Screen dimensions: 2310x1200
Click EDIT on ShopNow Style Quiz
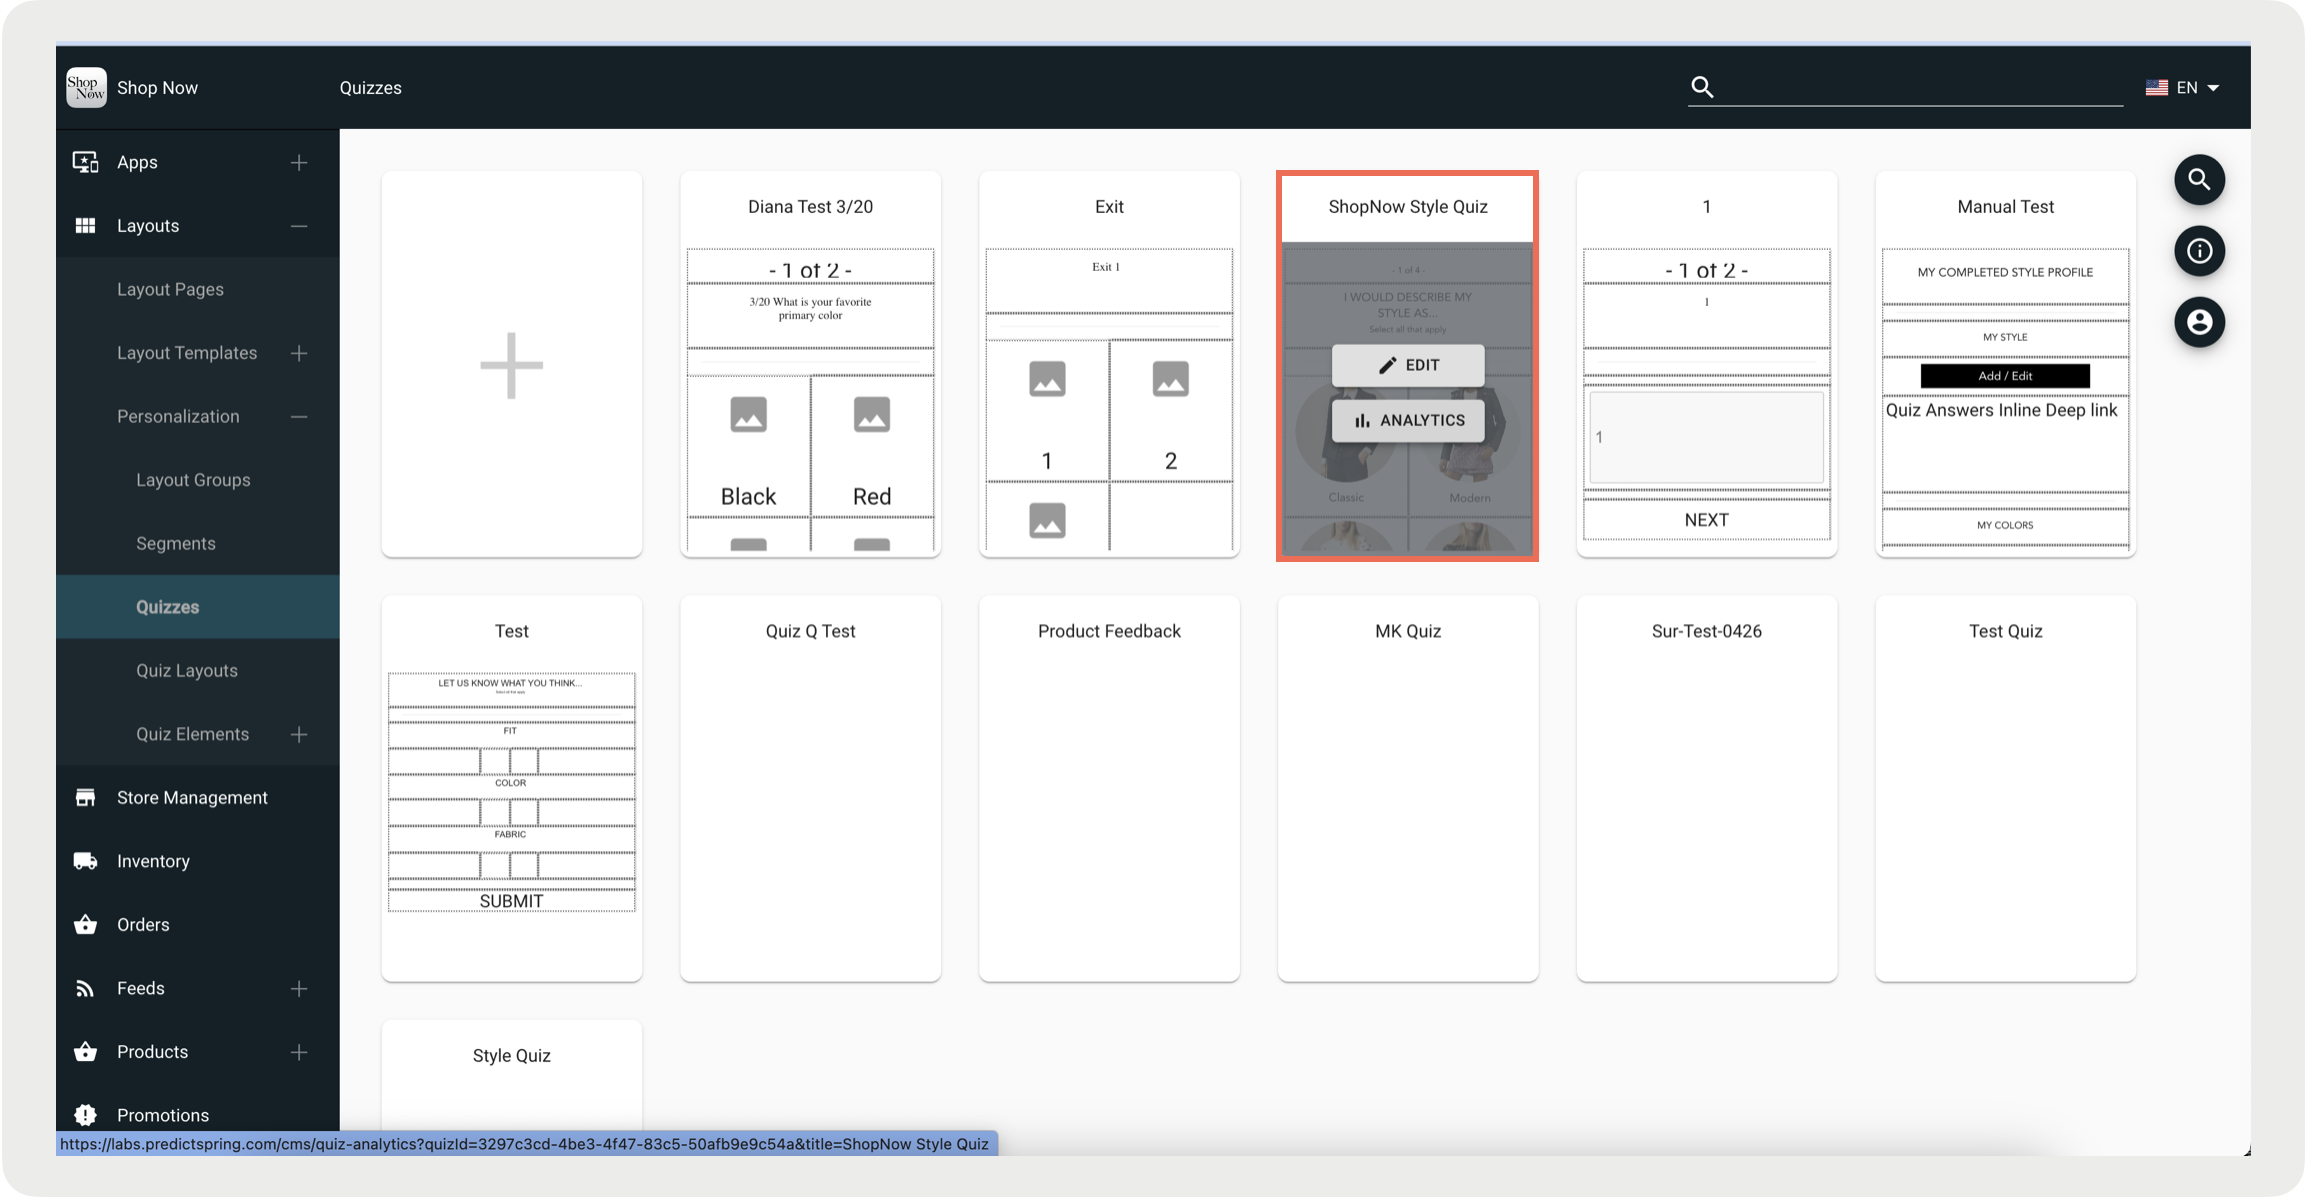pyautogui.click(x=1407, y=366)
